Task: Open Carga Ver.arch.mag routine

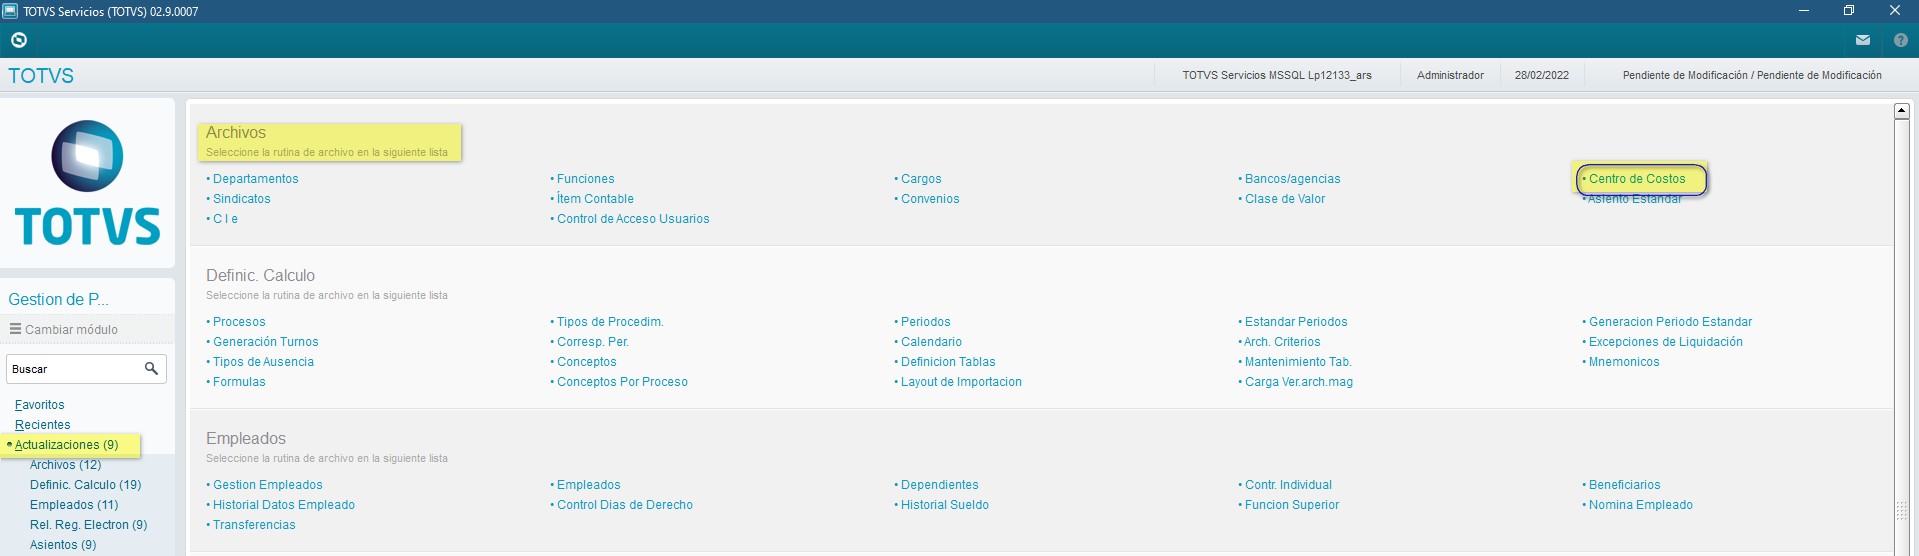Action: click(1299, 382)
